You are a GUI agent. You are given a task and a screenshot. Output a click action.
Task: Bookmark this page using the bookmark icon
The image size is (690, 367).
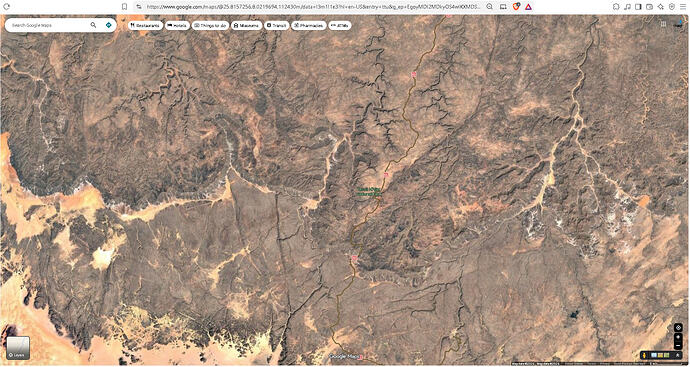[x=125, y=7]
